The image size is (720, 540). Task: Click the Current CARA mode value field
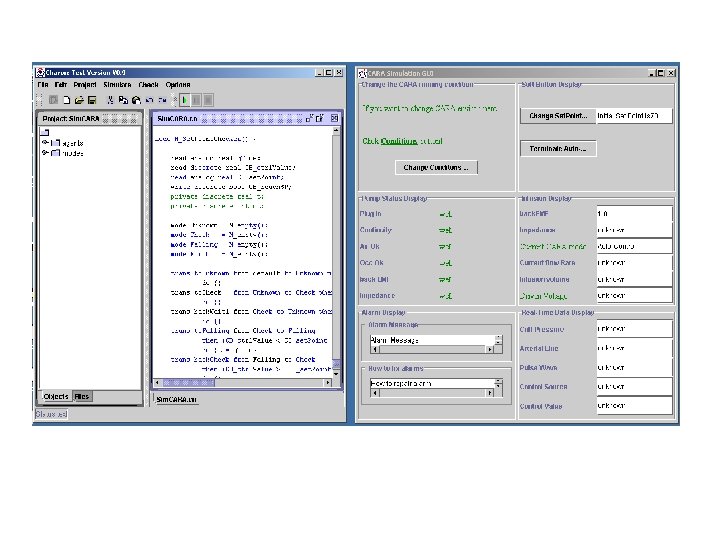coord(634,246)
